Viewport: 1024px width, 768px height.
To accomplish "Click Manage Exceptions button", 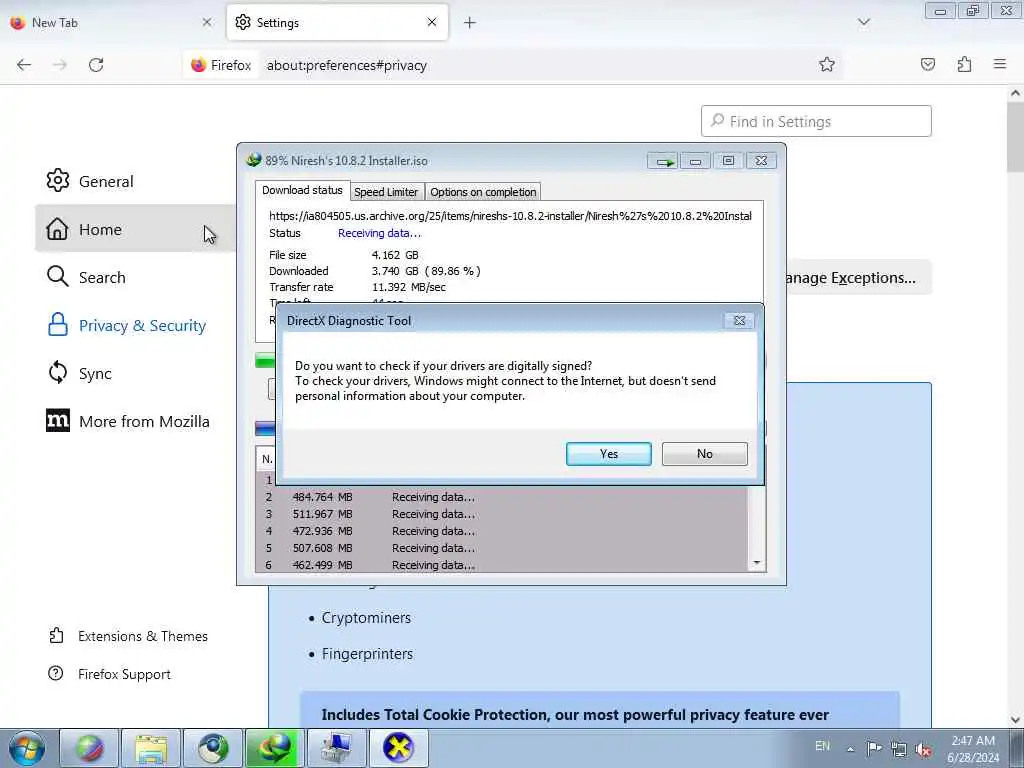I will pos(859,278).
